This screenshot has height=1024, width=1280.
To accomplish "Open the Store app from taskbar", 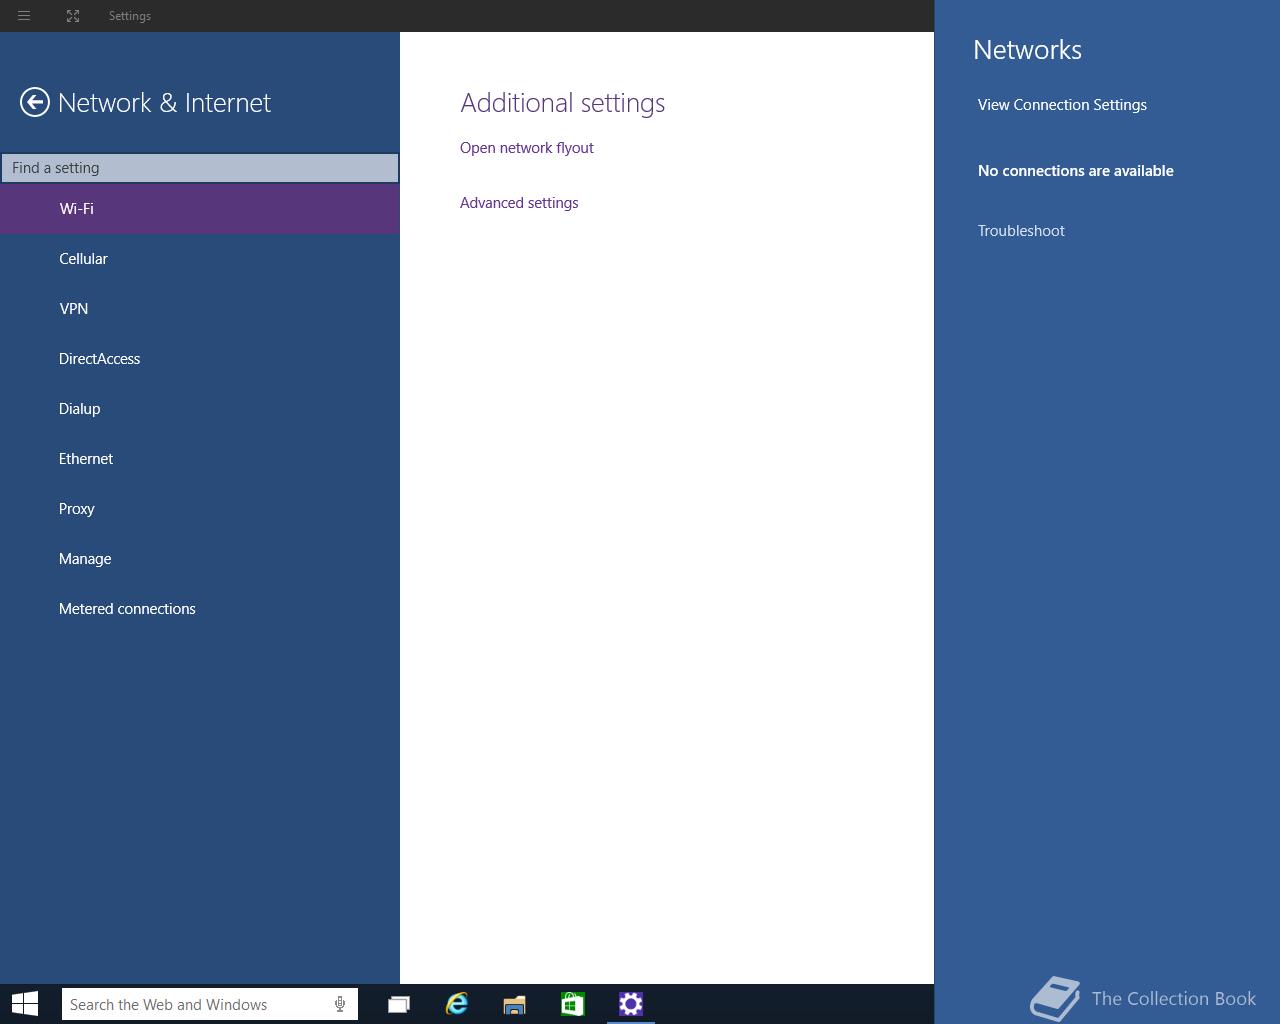I will (x=572, y=1004).
